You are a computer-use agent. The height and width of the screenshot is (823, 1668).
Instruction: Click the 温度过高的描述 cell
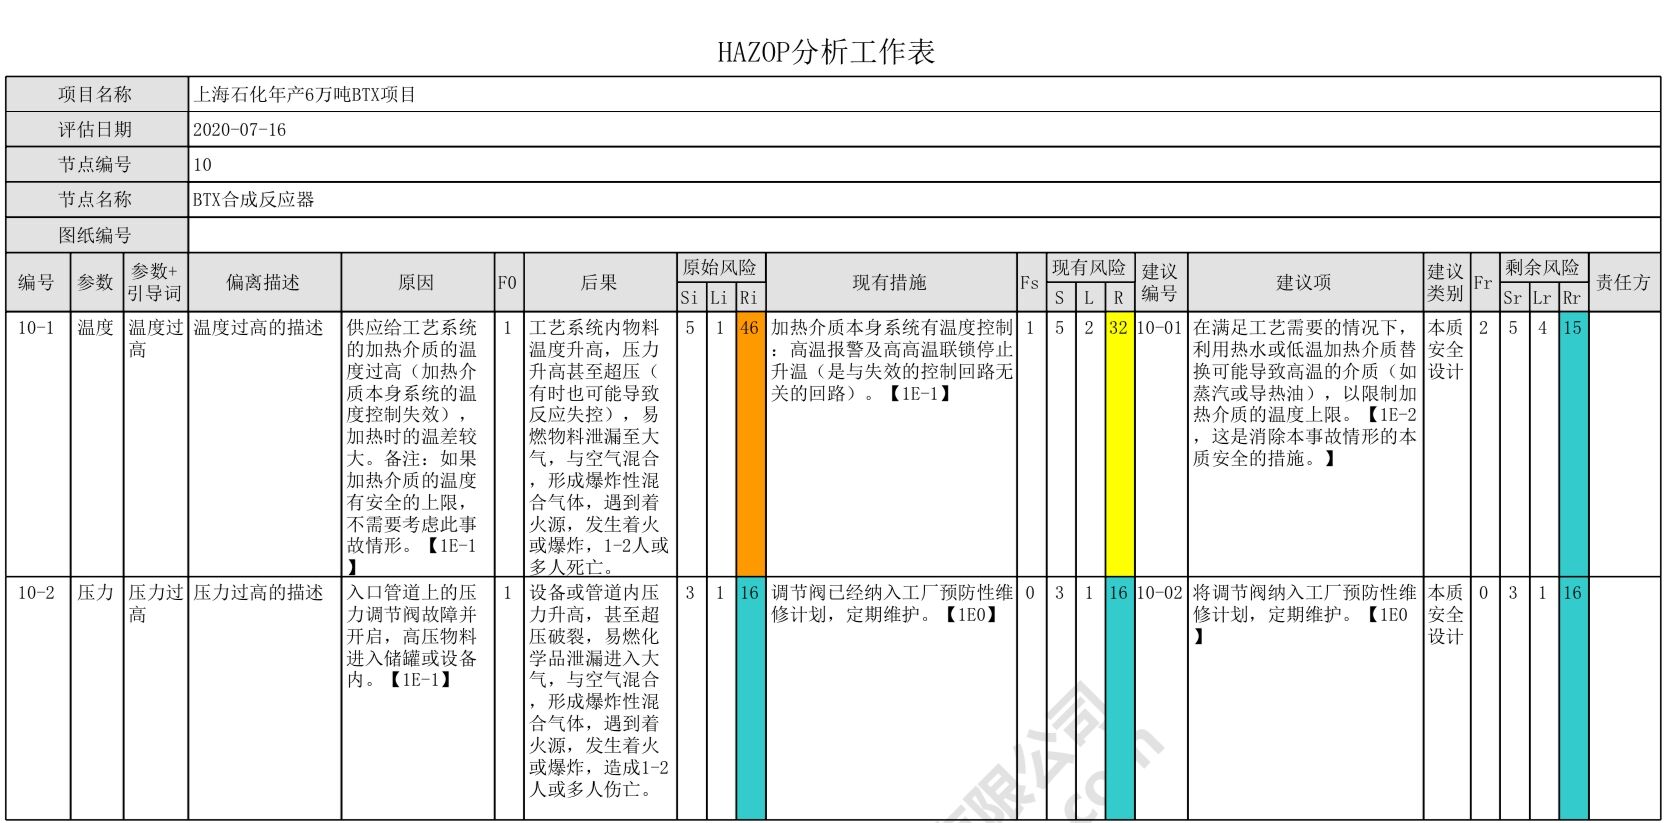pyautogui.click(x=264, y=444)
